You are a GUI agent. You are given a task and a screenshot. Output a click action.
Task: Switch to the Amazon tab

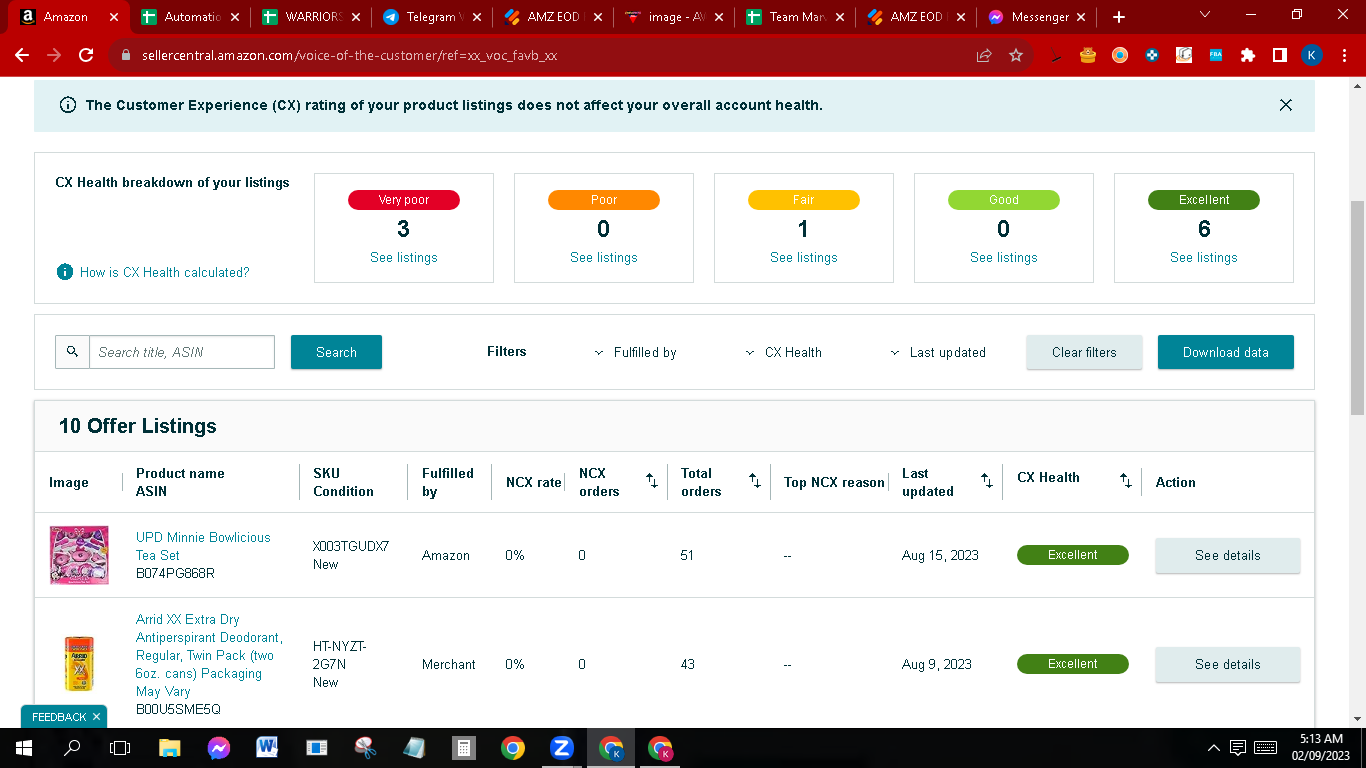[x=66, y=17]
